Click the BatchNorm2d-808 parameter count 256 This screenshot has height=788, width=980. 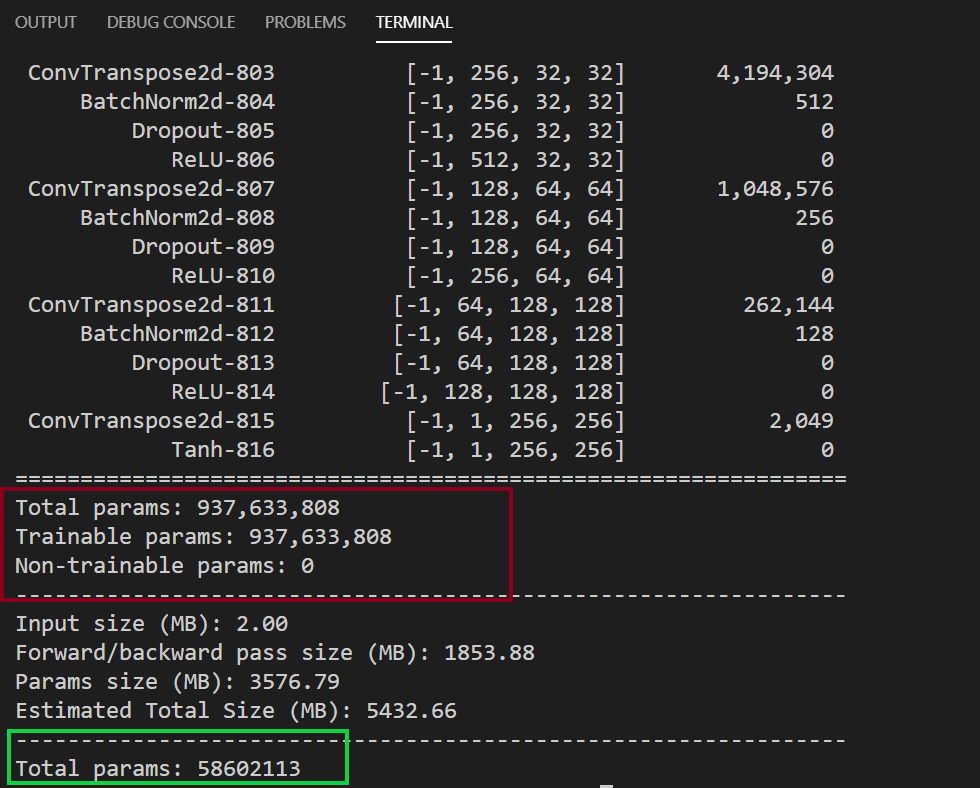(814, 218)
